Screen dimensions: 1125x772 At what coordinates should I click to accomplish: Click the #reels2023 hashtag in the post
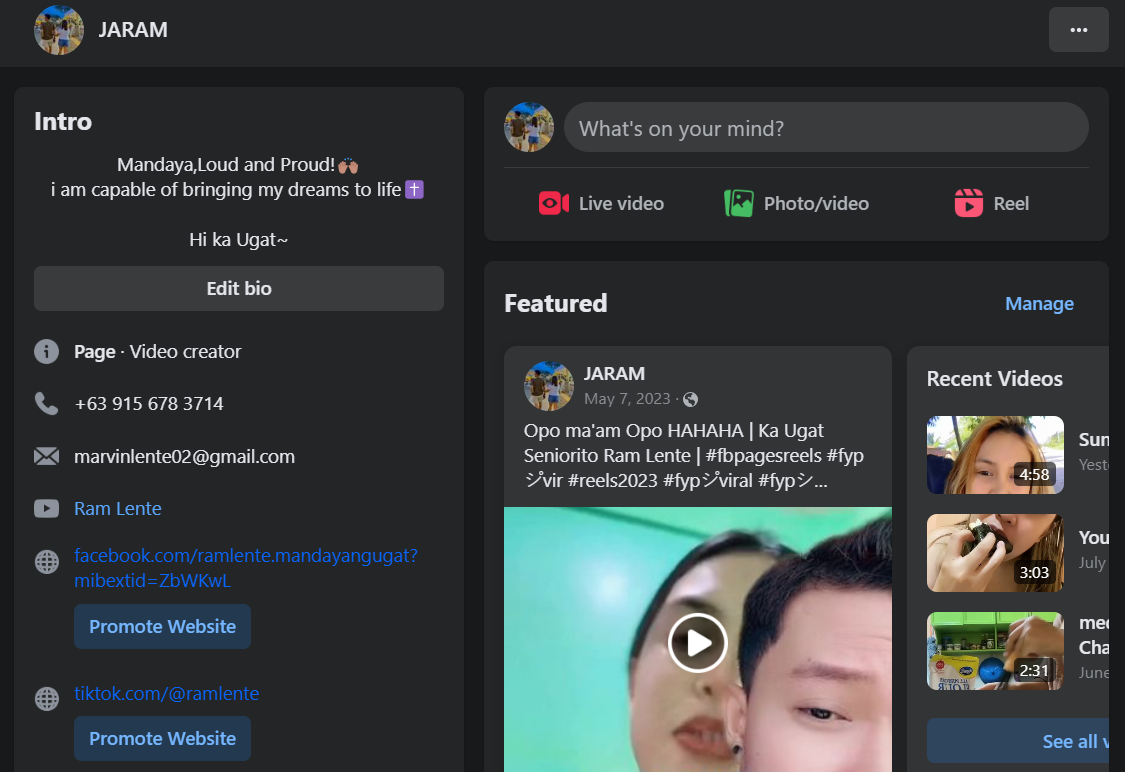pos(612,481)
